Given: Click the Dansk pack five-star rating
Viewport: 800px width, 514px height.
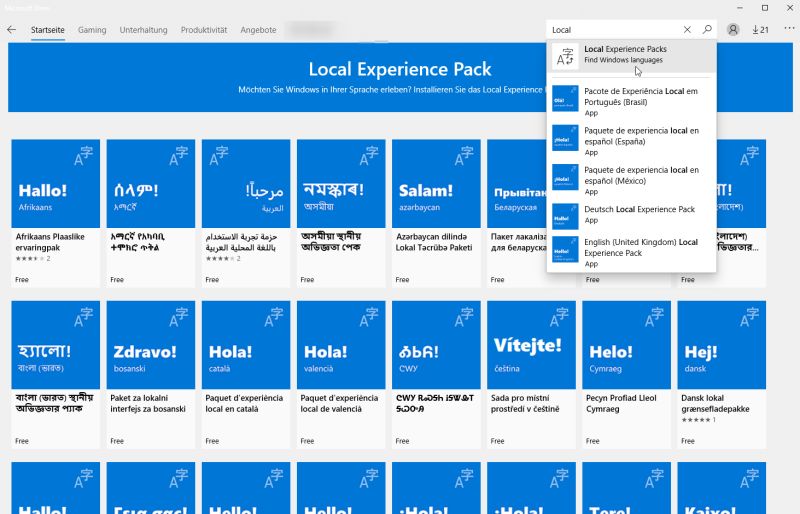Looking at the screenshot, I should click(698, 420).
